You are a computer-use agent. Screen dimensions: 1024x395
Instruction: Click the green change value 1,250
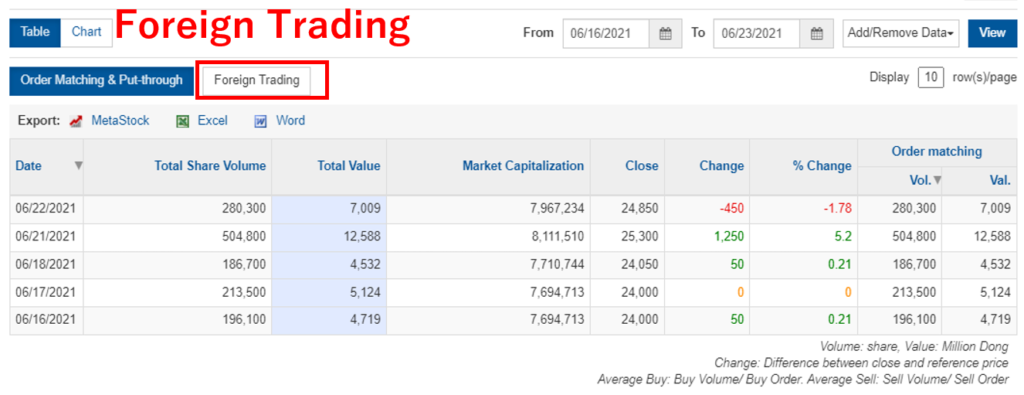tap(730, 237)
